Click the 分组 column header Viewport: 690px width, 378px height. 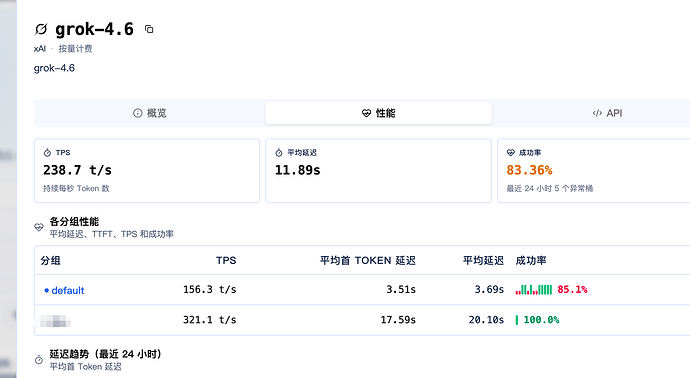(50, 261)
